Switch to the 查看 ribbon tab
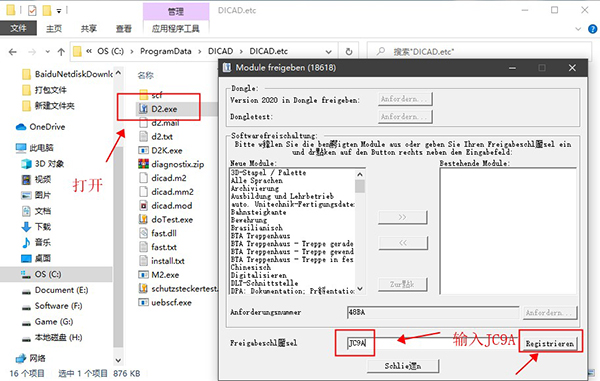This screenshot has width=600, height=381. point(124,29)
